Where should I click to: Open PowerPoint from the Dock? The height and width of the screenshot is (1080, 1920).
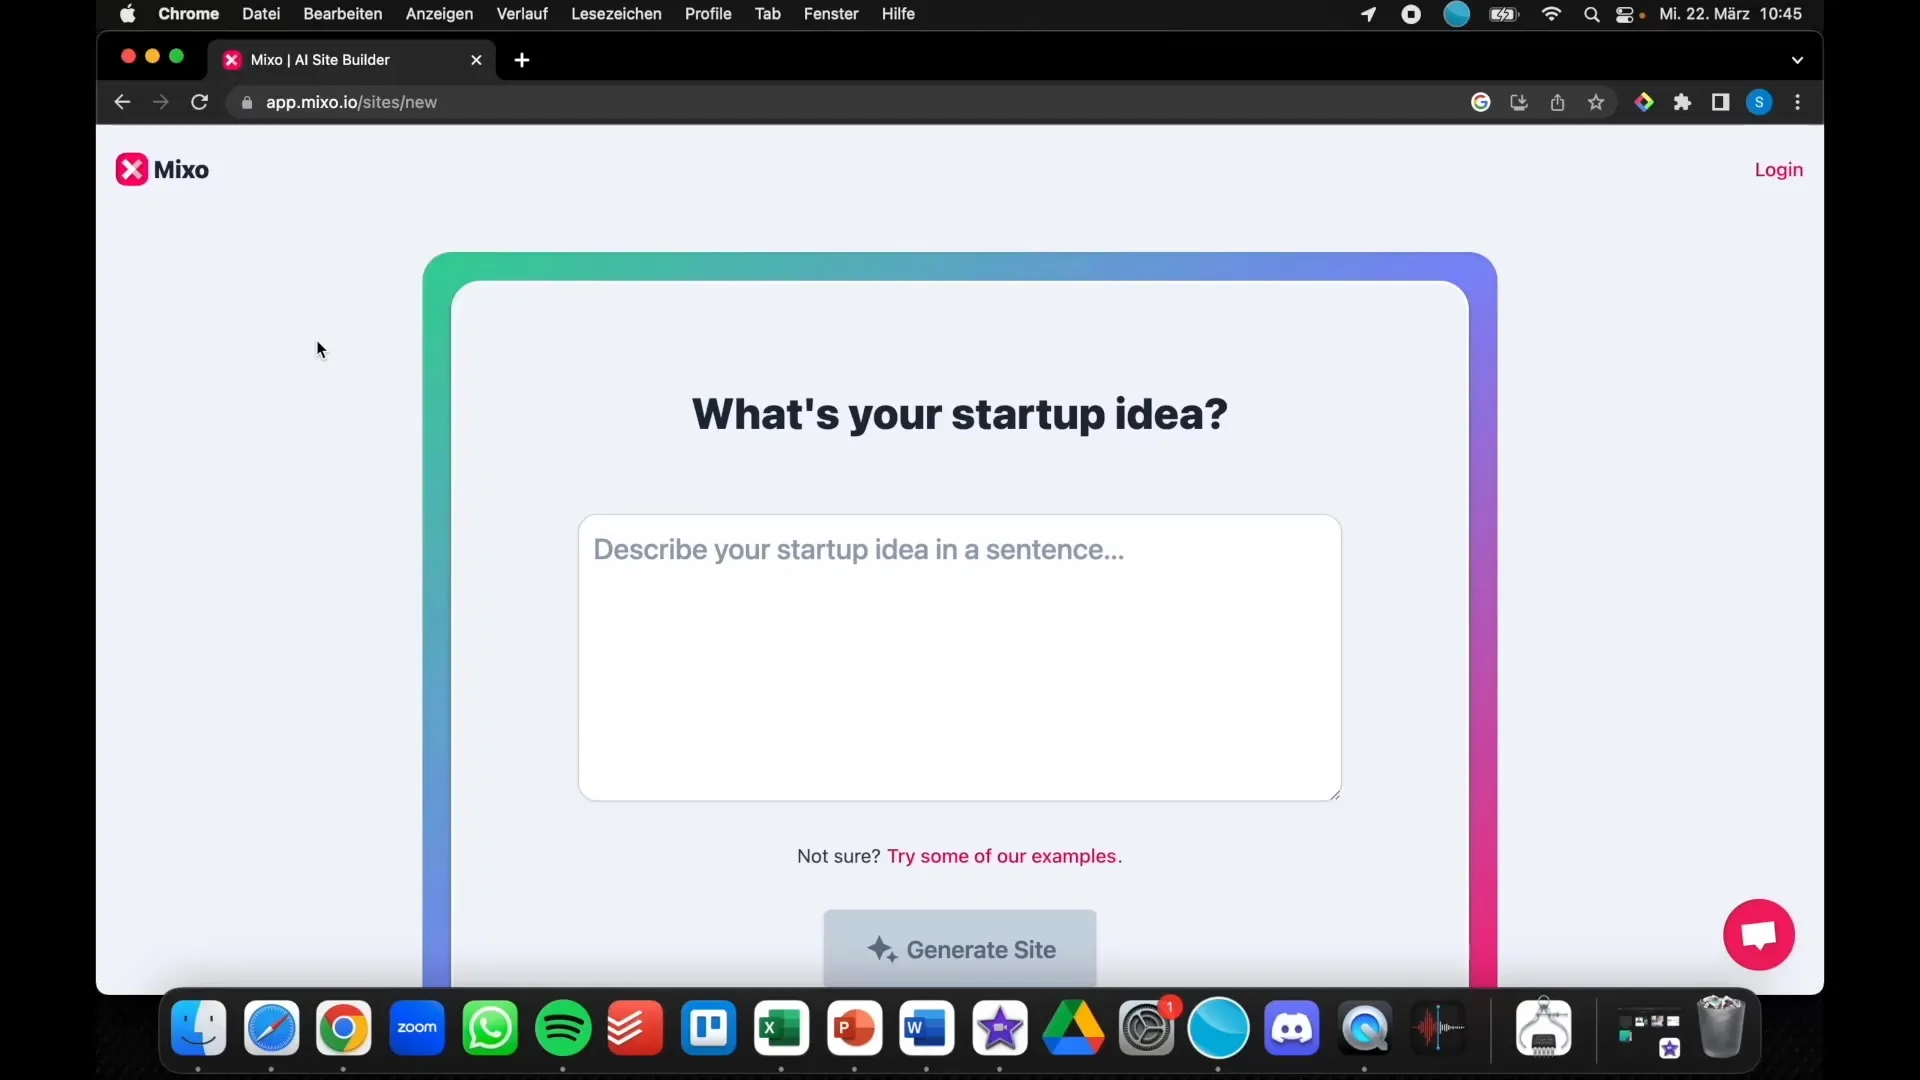854,1028
